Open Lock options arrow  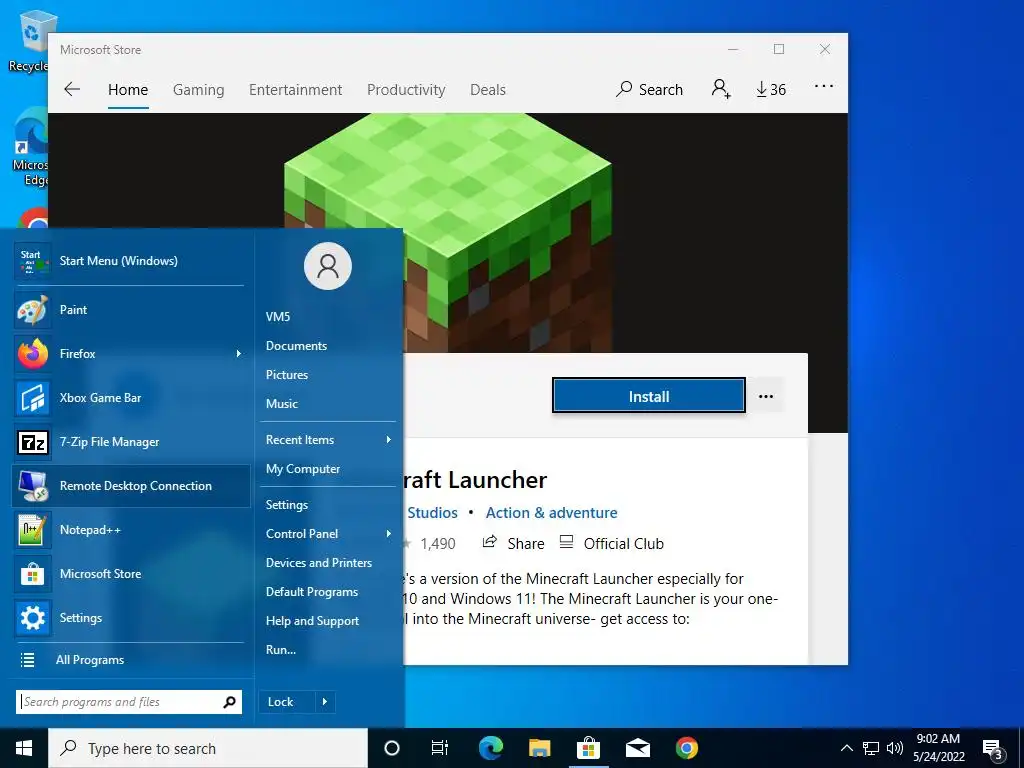[325, 702]
